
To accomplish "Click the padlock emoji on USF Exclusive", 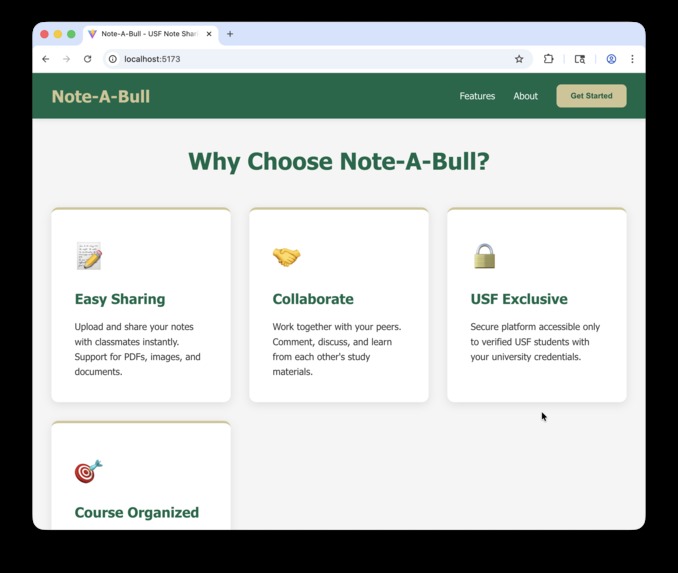I will point(484,256).
